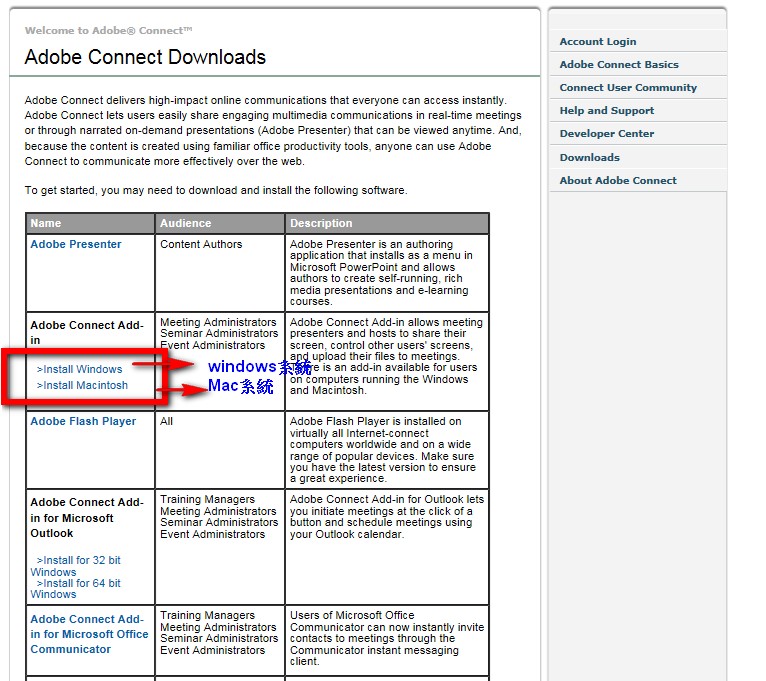Click the Office Communicator description text
This screenshot has width=766, height=681.
point(387,638)
